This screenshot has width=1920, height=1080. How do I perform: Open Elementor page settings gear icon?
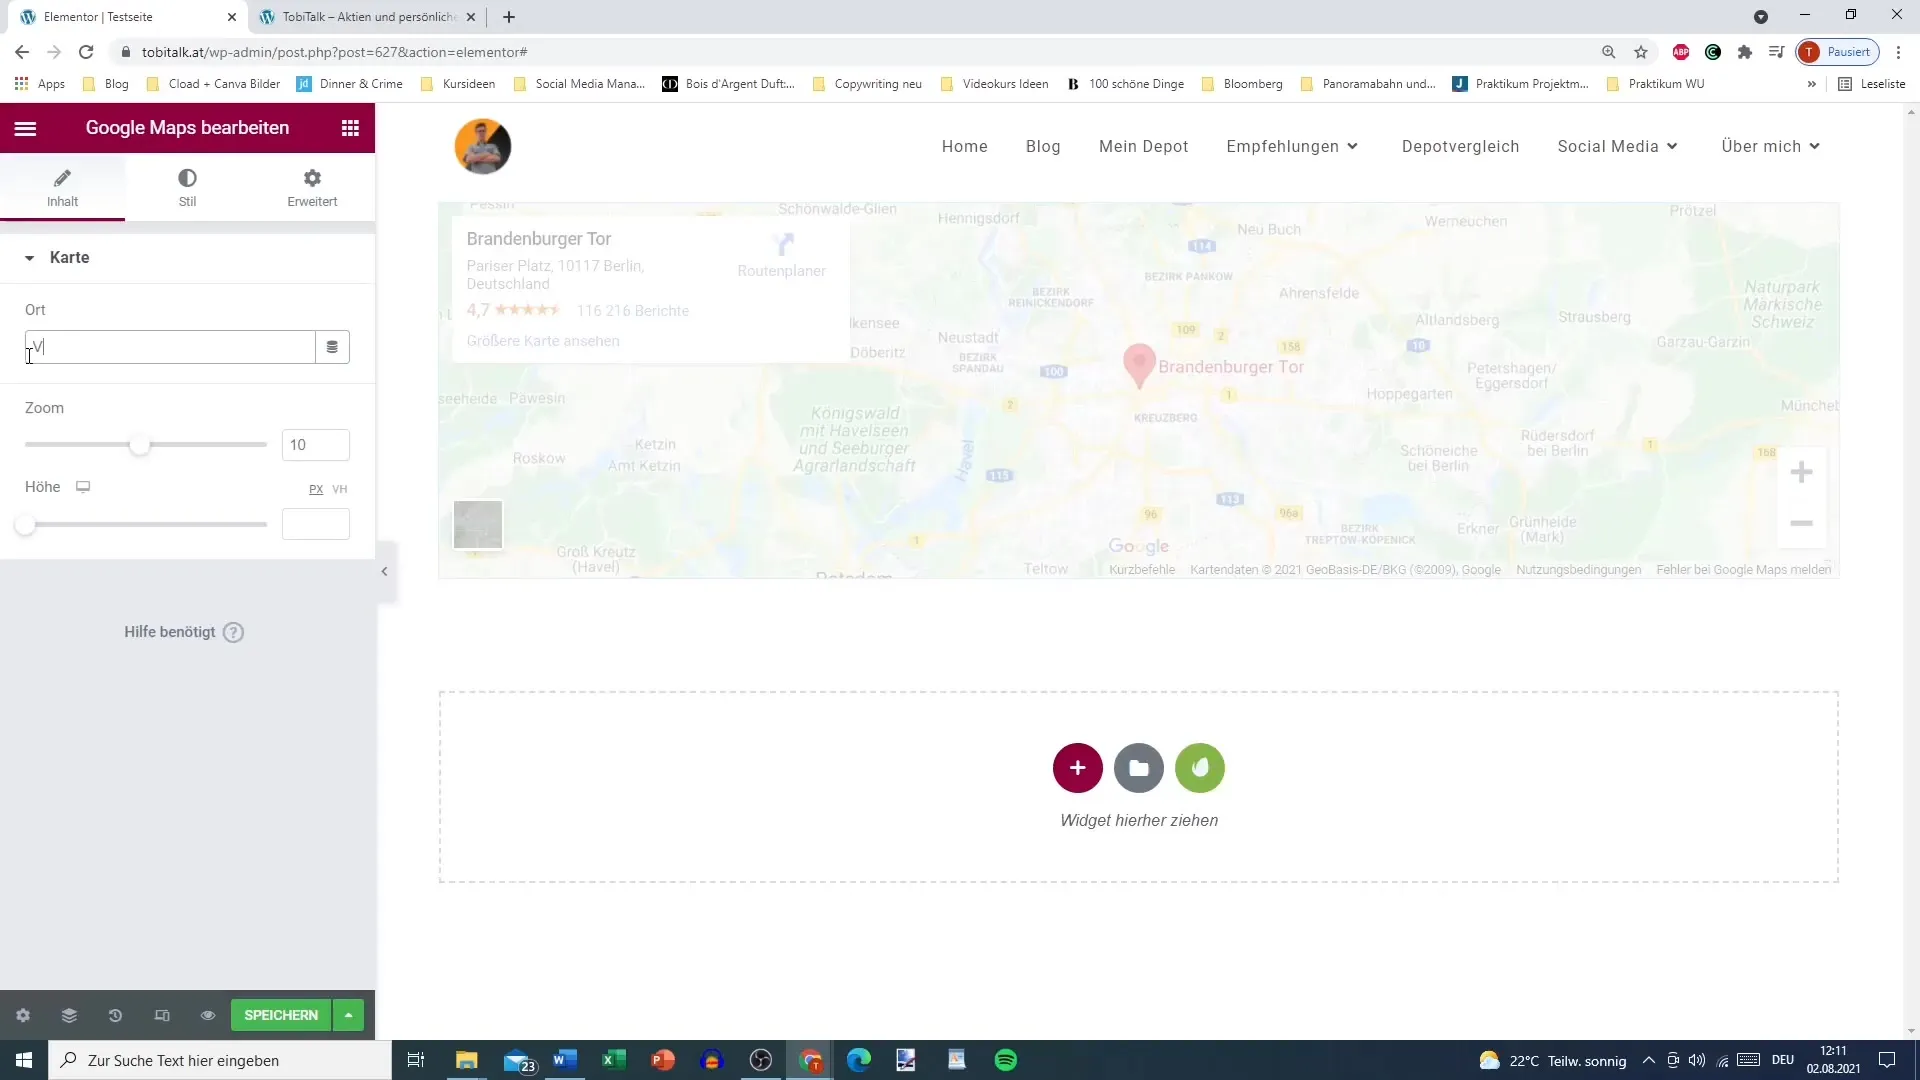[x=23, y=1015]
